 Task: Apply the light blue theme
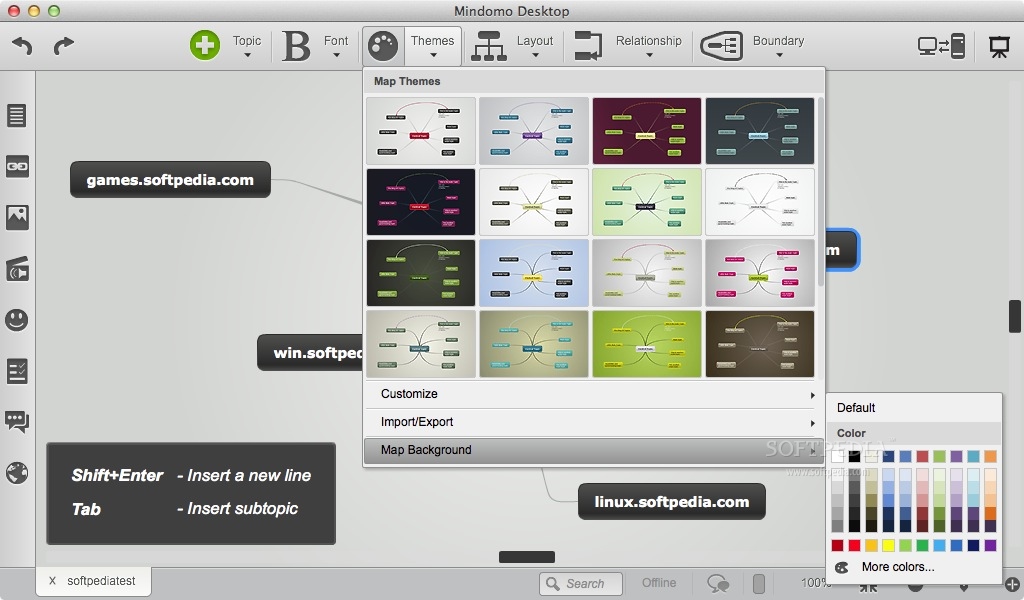(534, 272)
